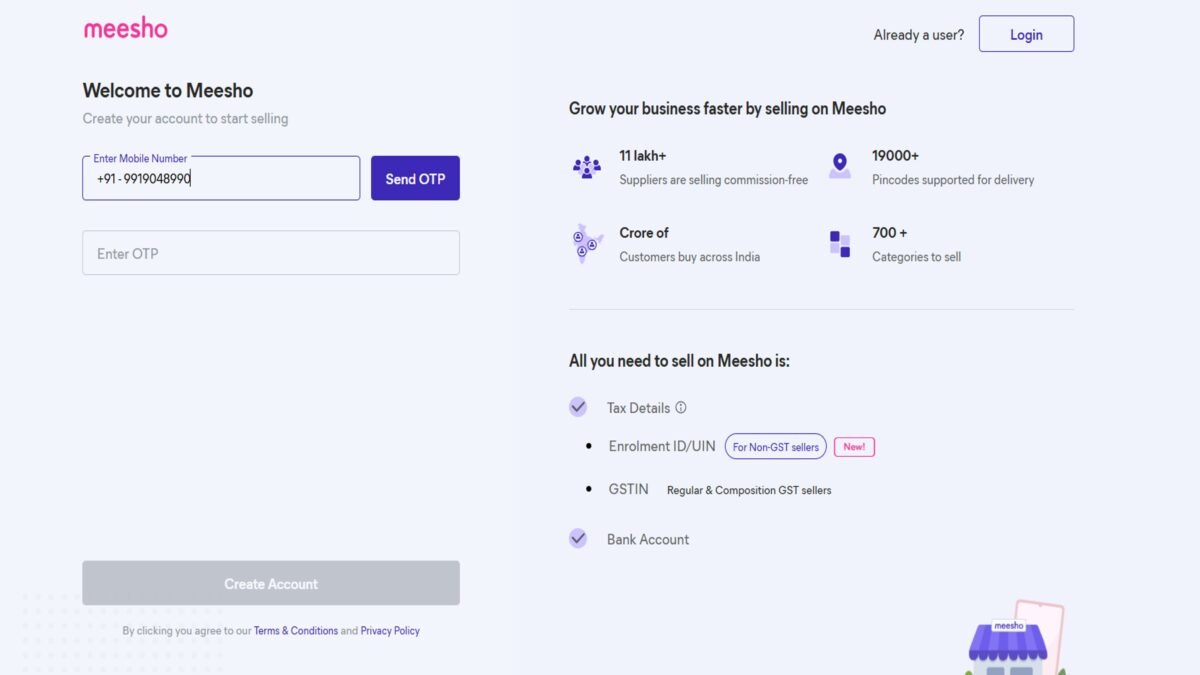Viewport: 1200px width, 675px height.
Task: Click the '700 +' text
Action: [x=890, y=233]
